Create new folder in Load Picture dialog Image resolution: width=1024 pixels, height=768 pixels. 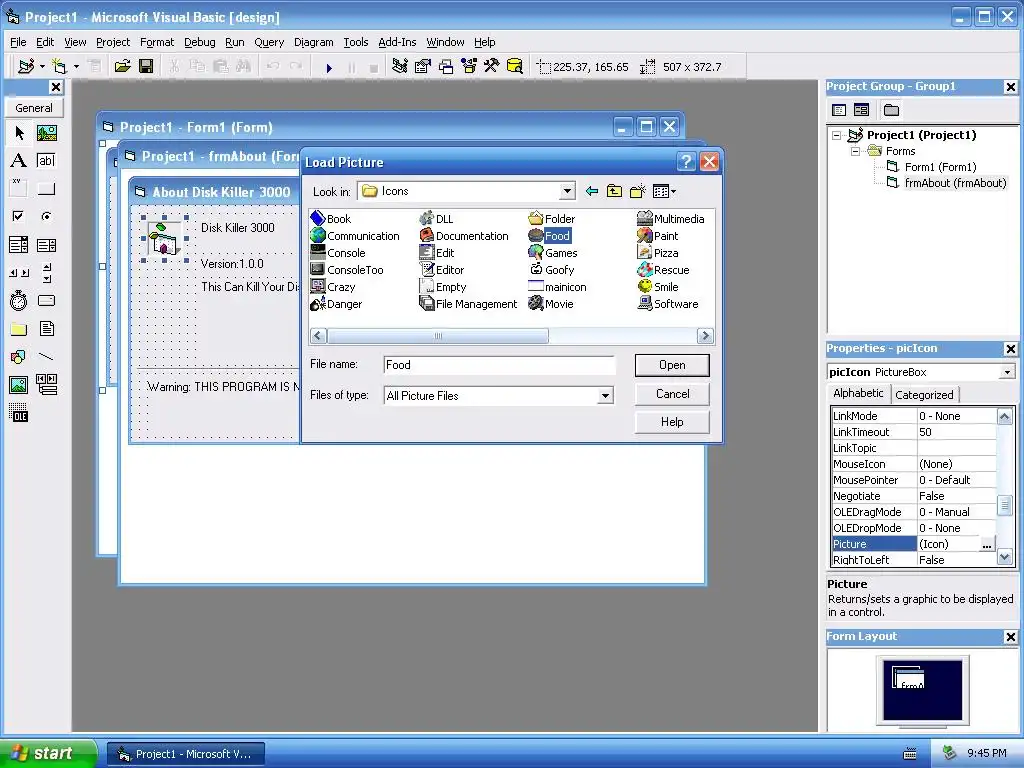[x=637, y=191]
